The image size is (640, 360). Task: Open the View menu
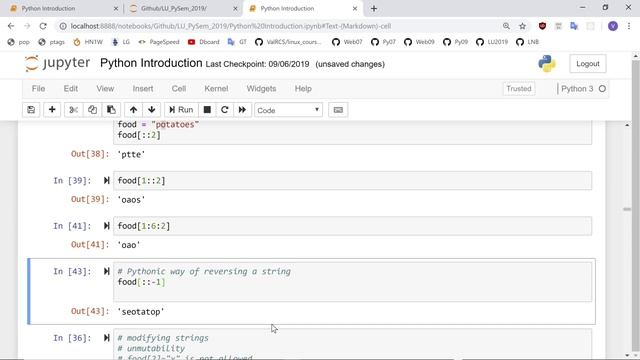[x=105, y=89]
